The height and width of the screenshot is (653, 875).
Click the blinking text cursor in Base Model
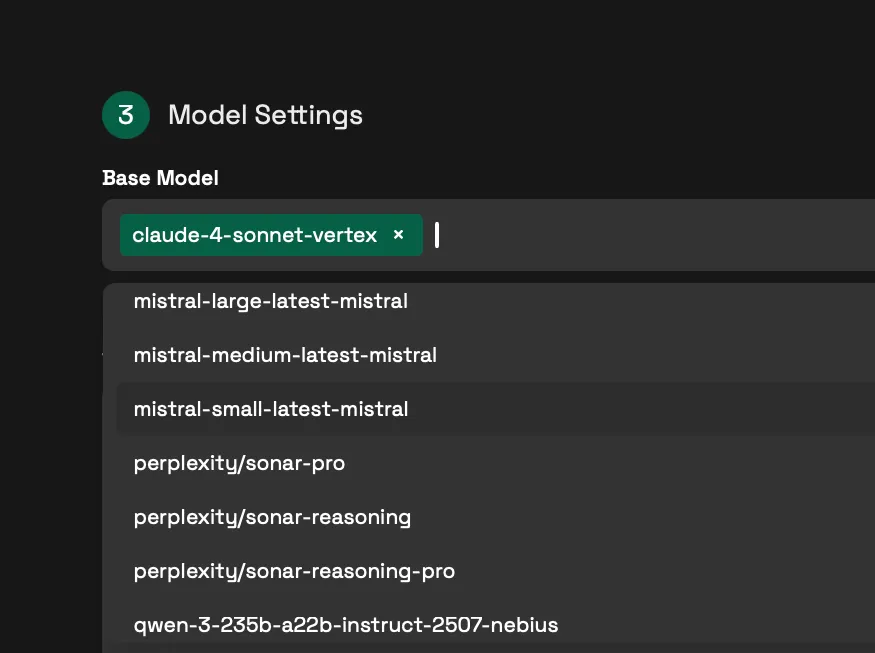[x=437, y=235]
